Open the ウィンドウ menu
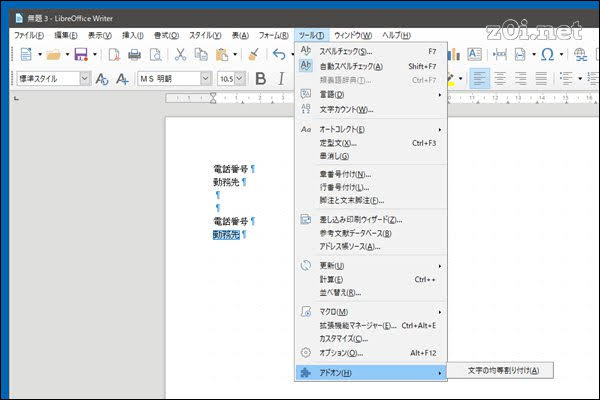This screenshot has width=600, height=400. [x=353, y=35]
